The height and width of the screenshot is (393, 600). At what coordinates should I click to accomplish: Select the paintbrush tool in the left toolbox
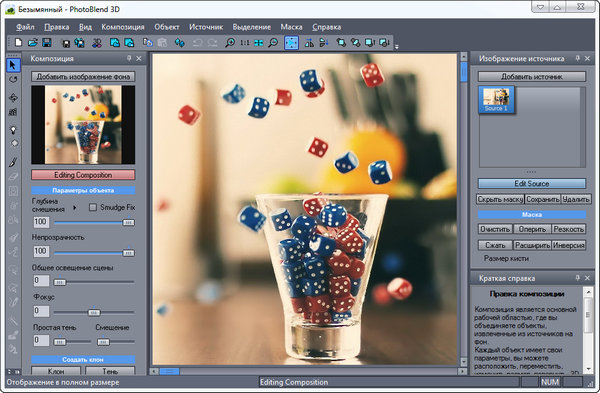click(x=13, y=162)
